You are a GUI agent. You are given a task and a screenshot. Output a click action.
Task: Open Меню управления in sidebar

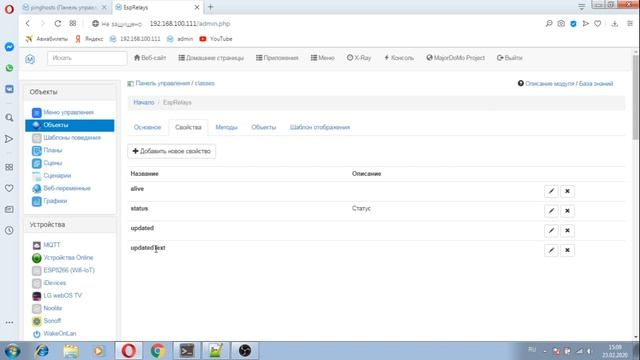[69, 112]
